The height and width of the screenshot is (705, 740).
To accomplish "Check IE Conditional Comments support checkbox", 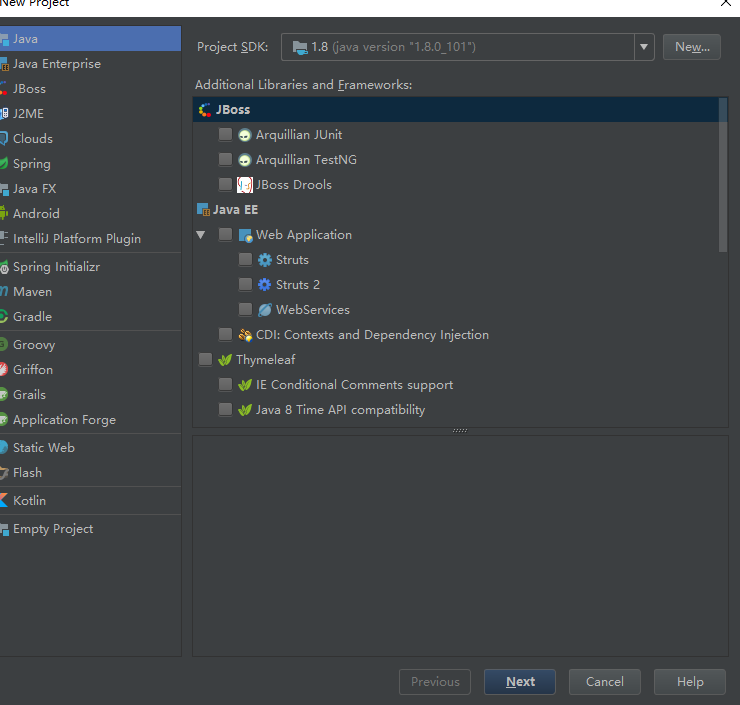I will pos(225,385).
